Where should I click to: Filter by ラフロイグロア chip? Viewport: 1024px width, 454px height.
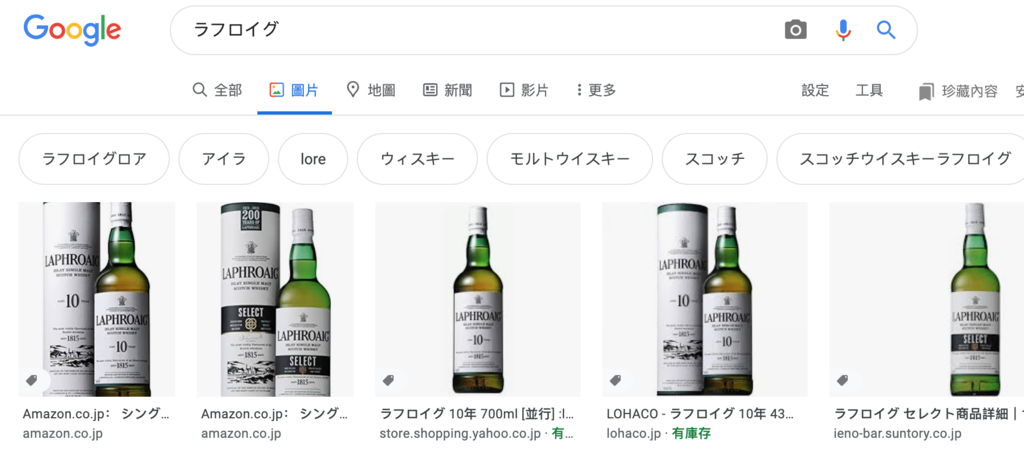[x=94, y=159]
